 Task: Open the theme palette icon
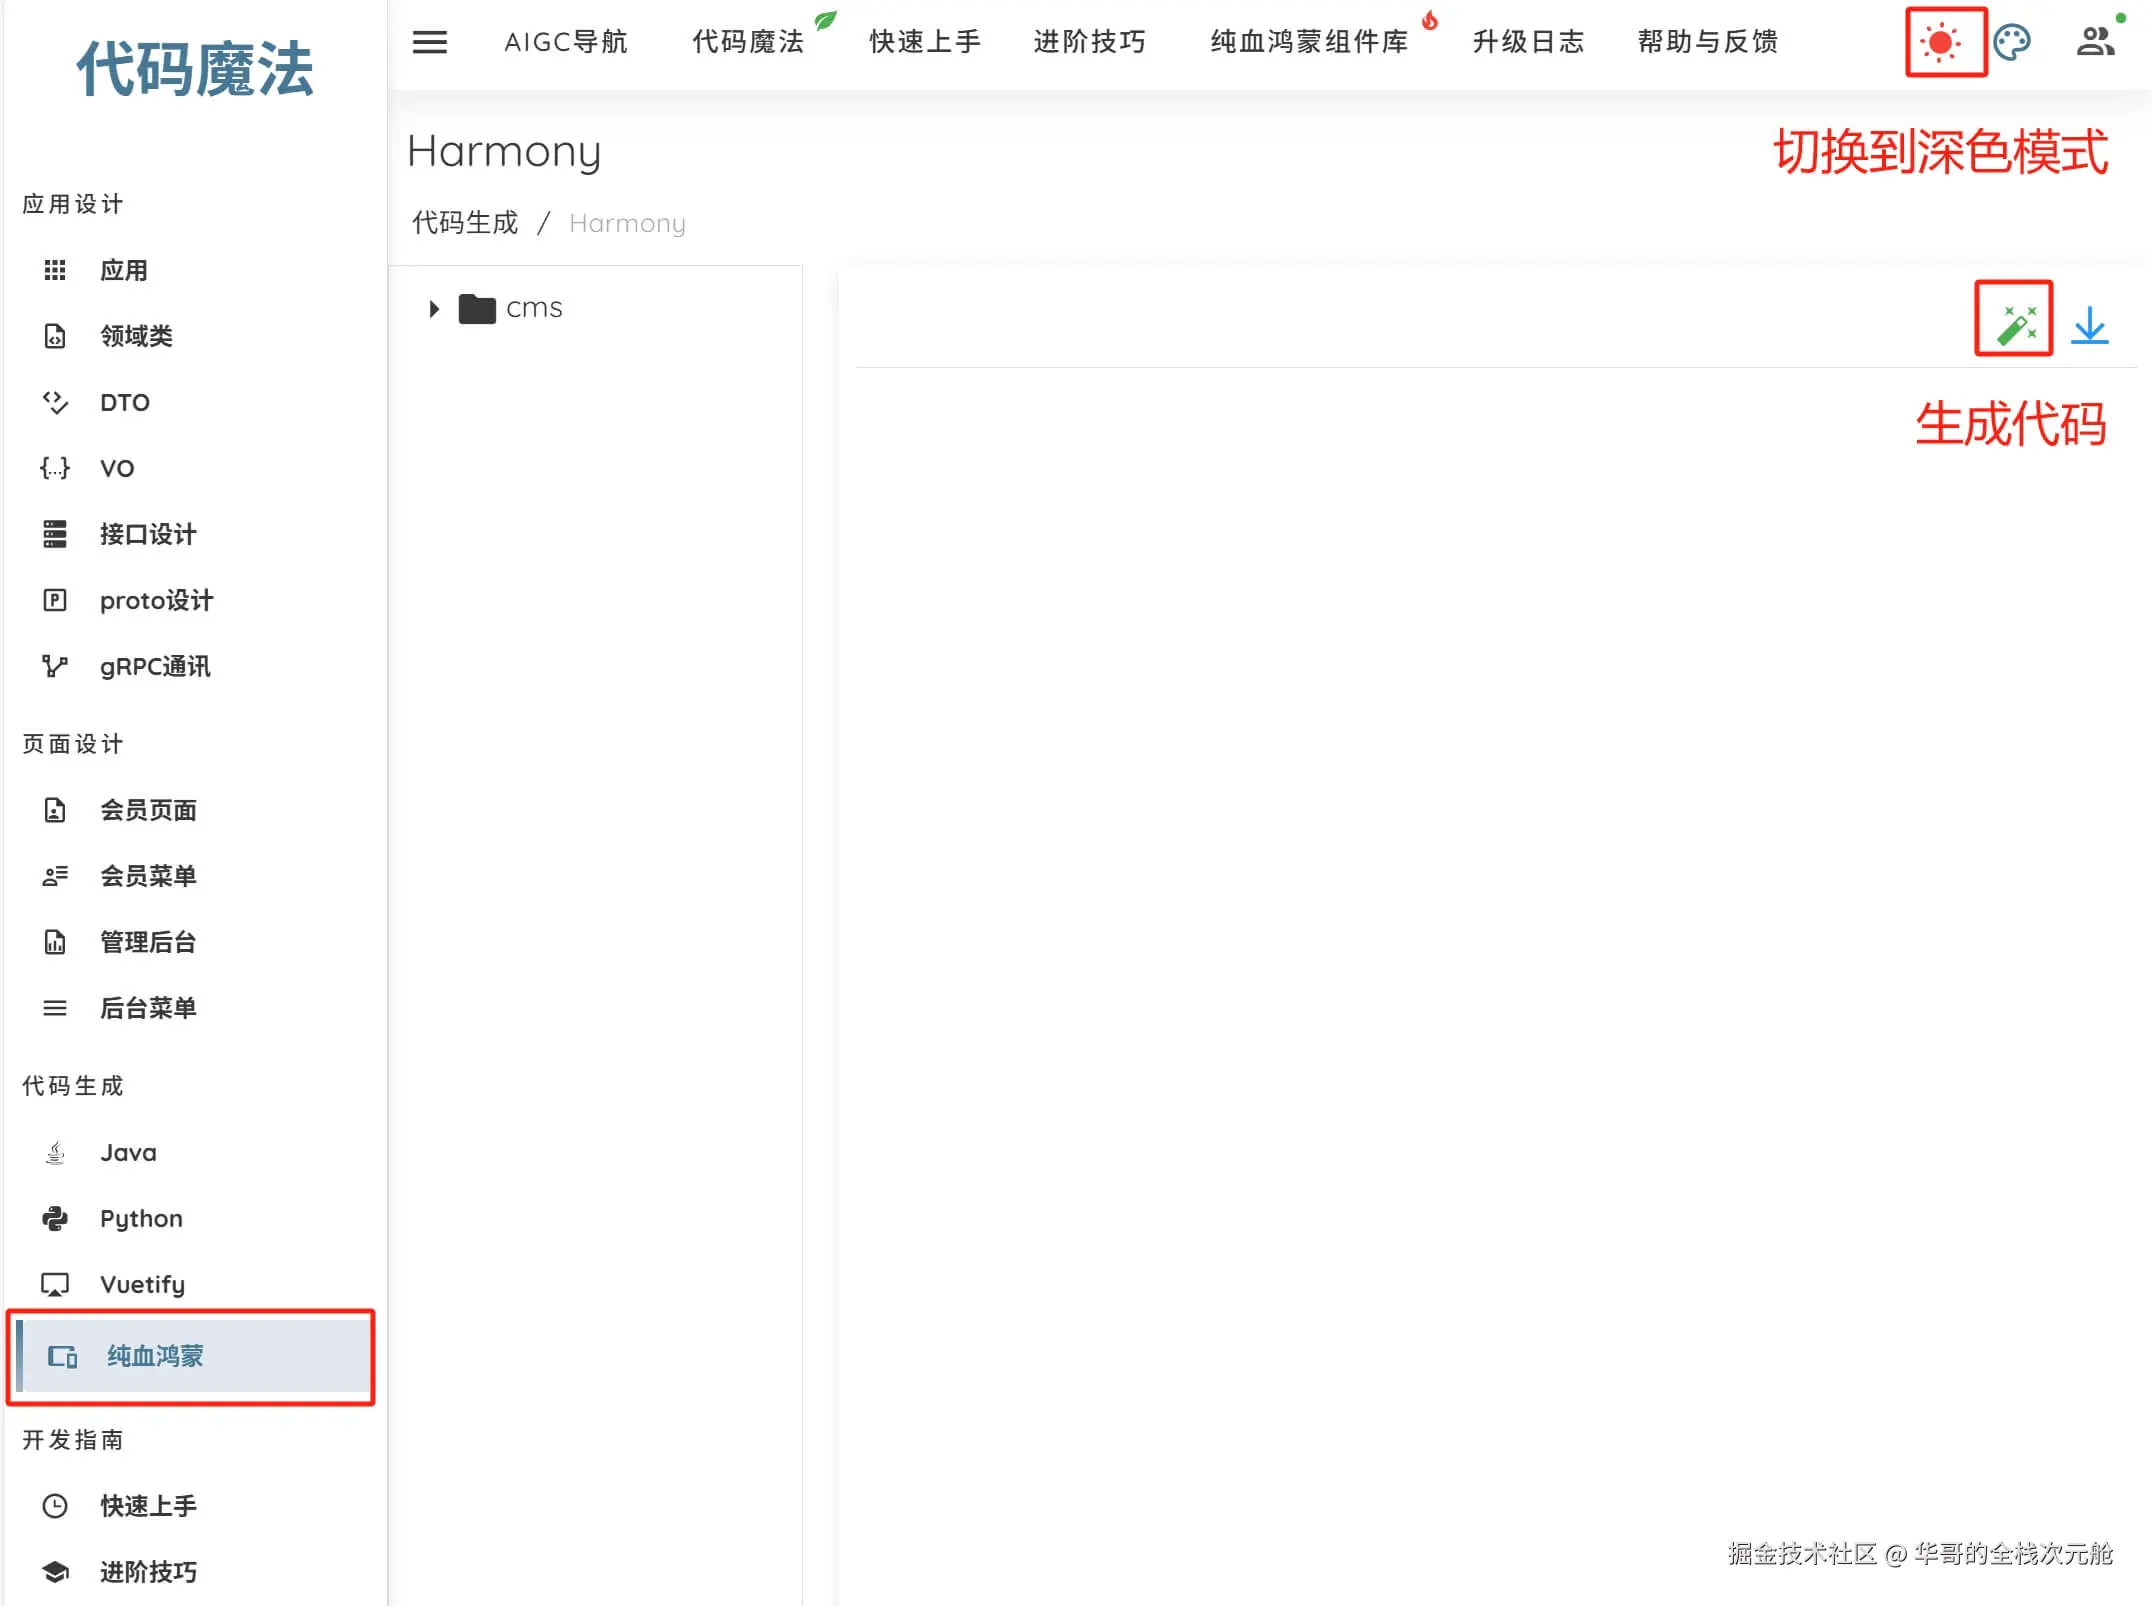point(2012,42)
